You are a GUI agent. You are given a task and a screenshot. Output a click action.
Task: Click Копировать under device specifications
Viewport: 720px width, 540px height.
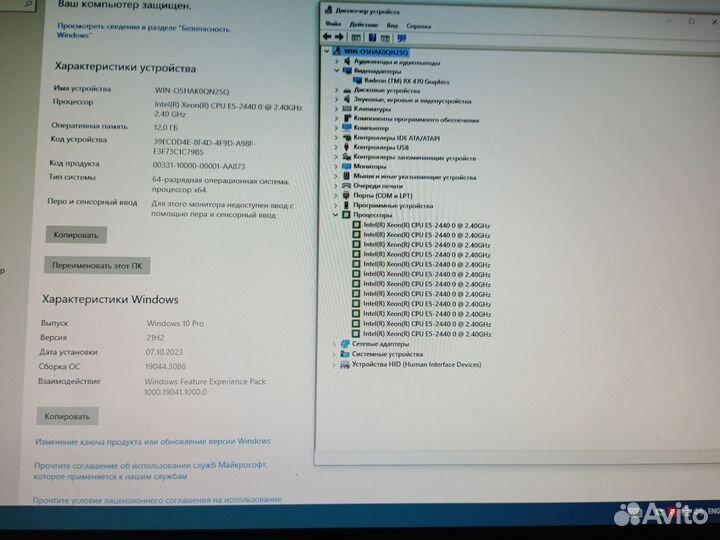76,235
